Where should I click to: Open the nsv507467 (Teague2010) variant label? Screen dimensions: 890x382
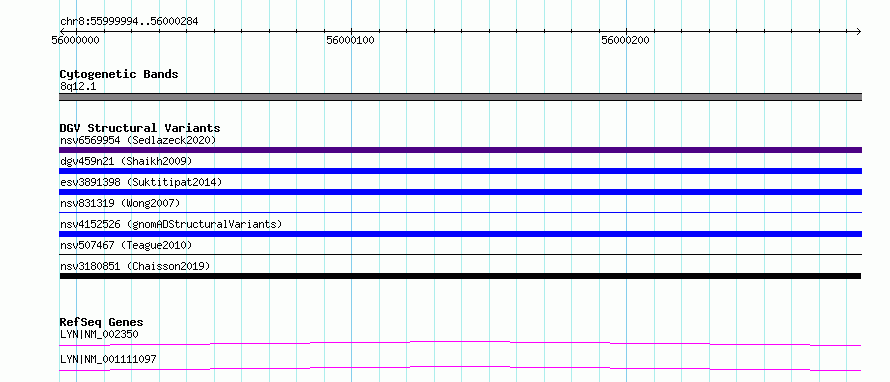coord(126,245)
